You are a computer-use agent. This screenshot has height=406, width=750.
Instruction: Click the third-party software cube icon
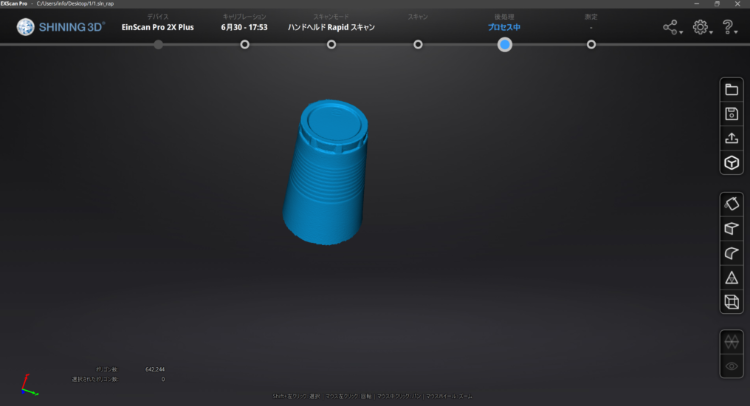point(731,163)
